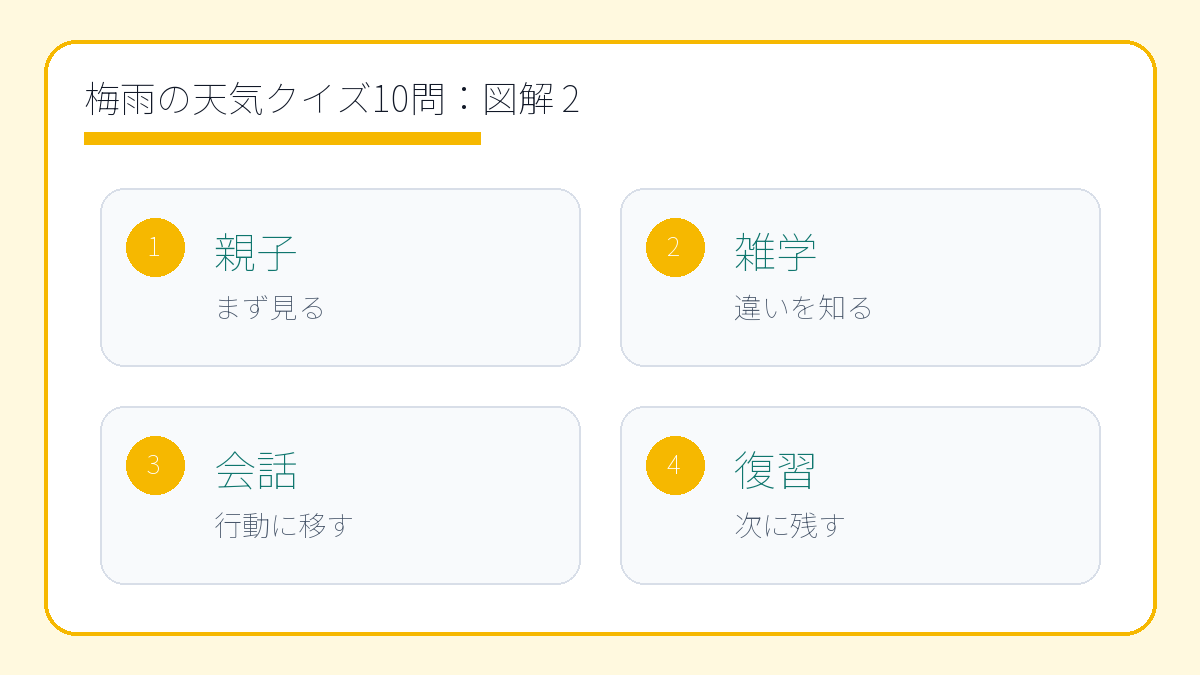The height and width of the screenshot is (675, 1200).
Task: Open the second card panel 雑学
Action: [x=860, y=278]
